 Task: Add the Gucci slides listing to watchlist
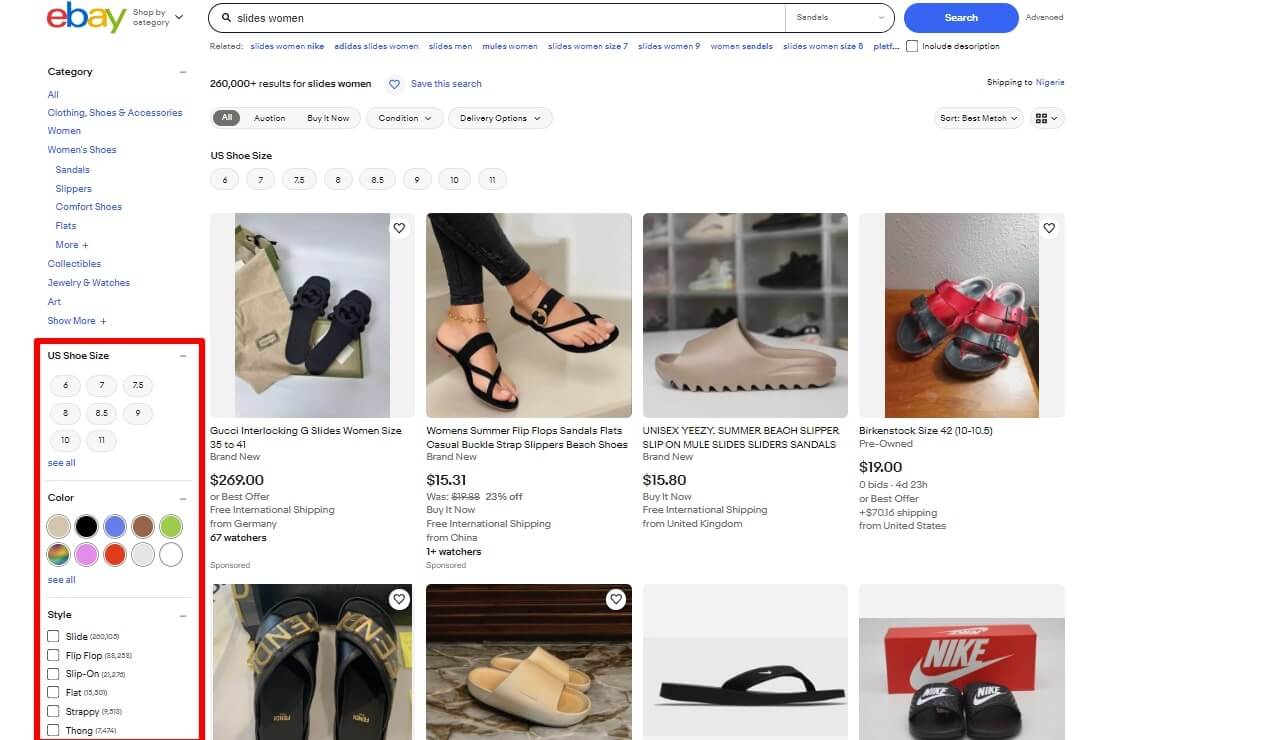pyautogui.click(x=399, y=228)
